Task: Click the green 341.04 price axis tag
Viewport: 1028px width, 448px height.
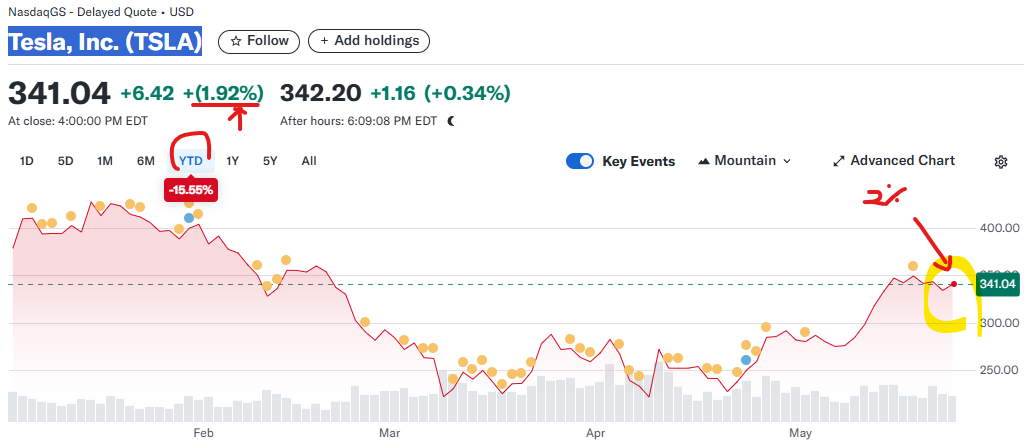Action: pos(997,284)
